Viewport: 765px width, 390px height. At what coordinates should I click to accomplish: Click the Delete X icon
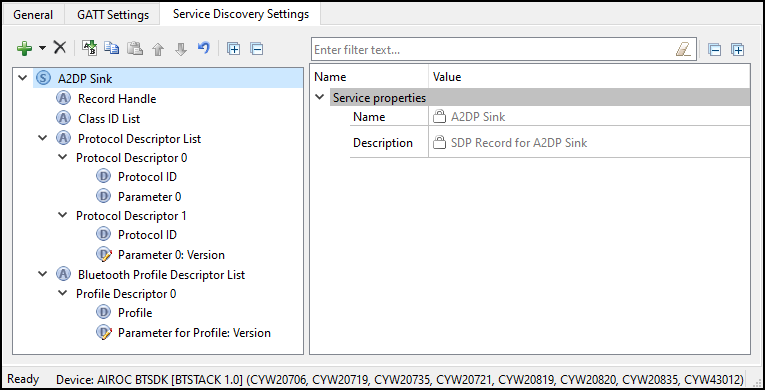coord(60,47)
